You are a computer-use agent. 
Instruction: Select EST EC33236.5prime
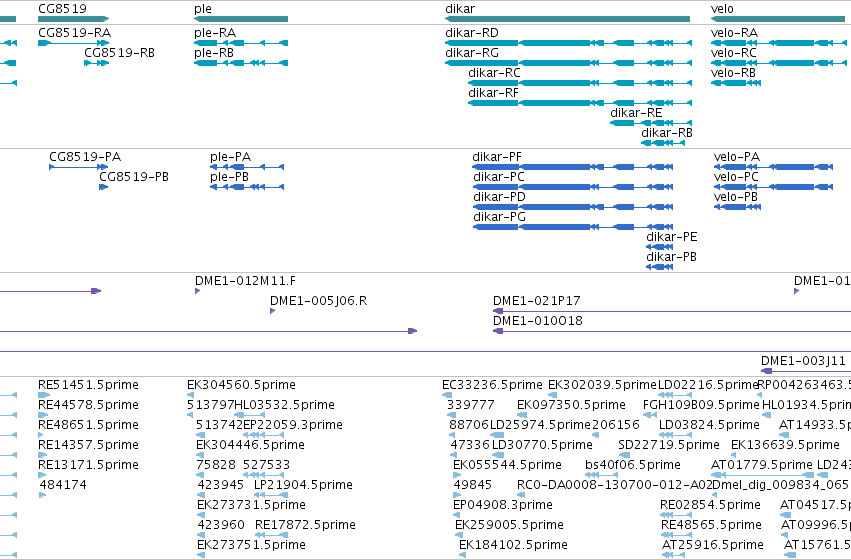tap(446, 395)
